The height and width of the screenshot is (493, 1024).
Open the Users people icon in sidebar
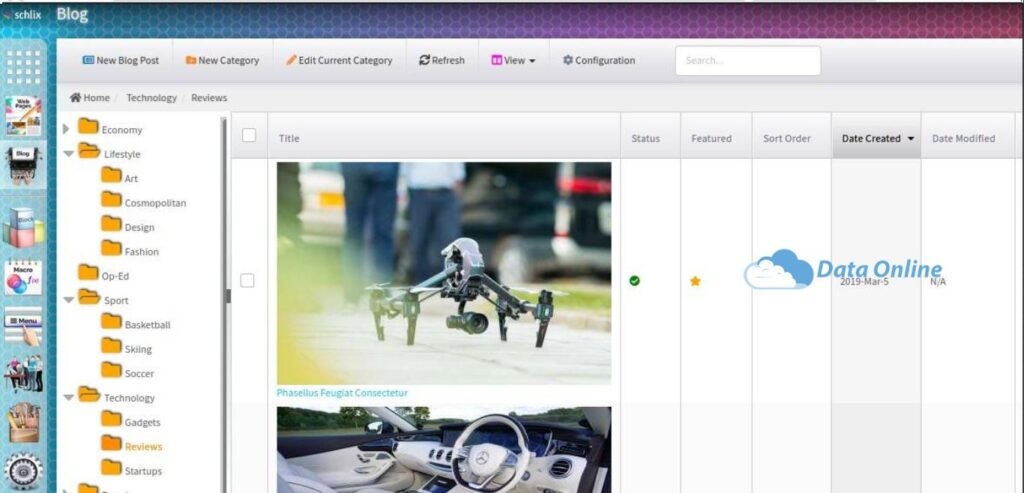[23, 374]
